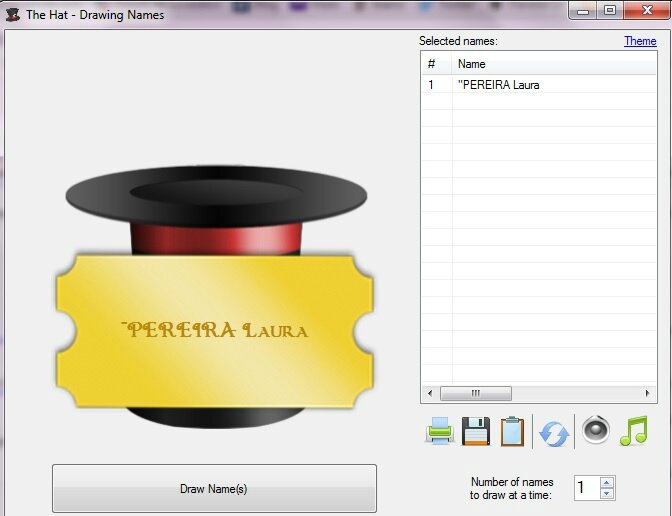Select the "PEREIRA Laura row in list
The height and width of the screenshot is (516, 672).
point(539,84)
